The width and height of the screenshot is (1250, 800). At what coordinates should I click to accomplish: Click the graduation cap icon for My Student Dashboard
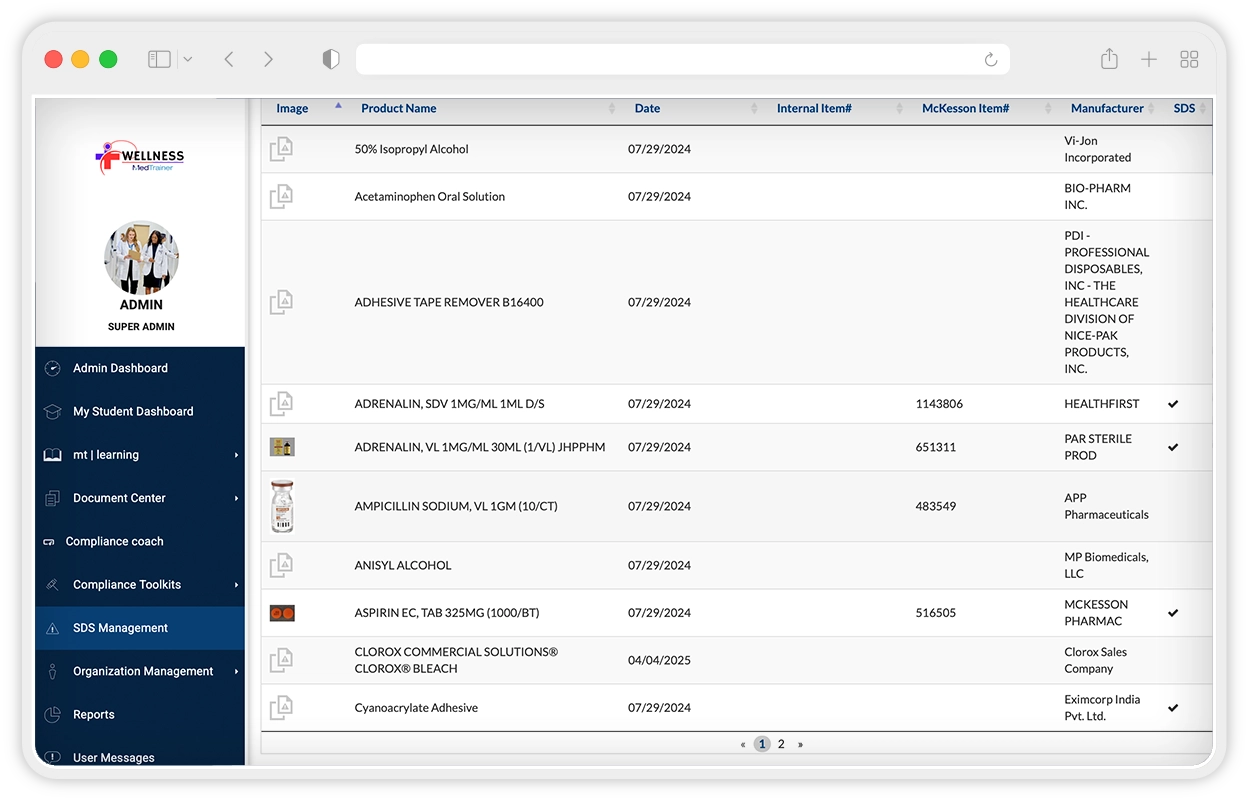53,412
